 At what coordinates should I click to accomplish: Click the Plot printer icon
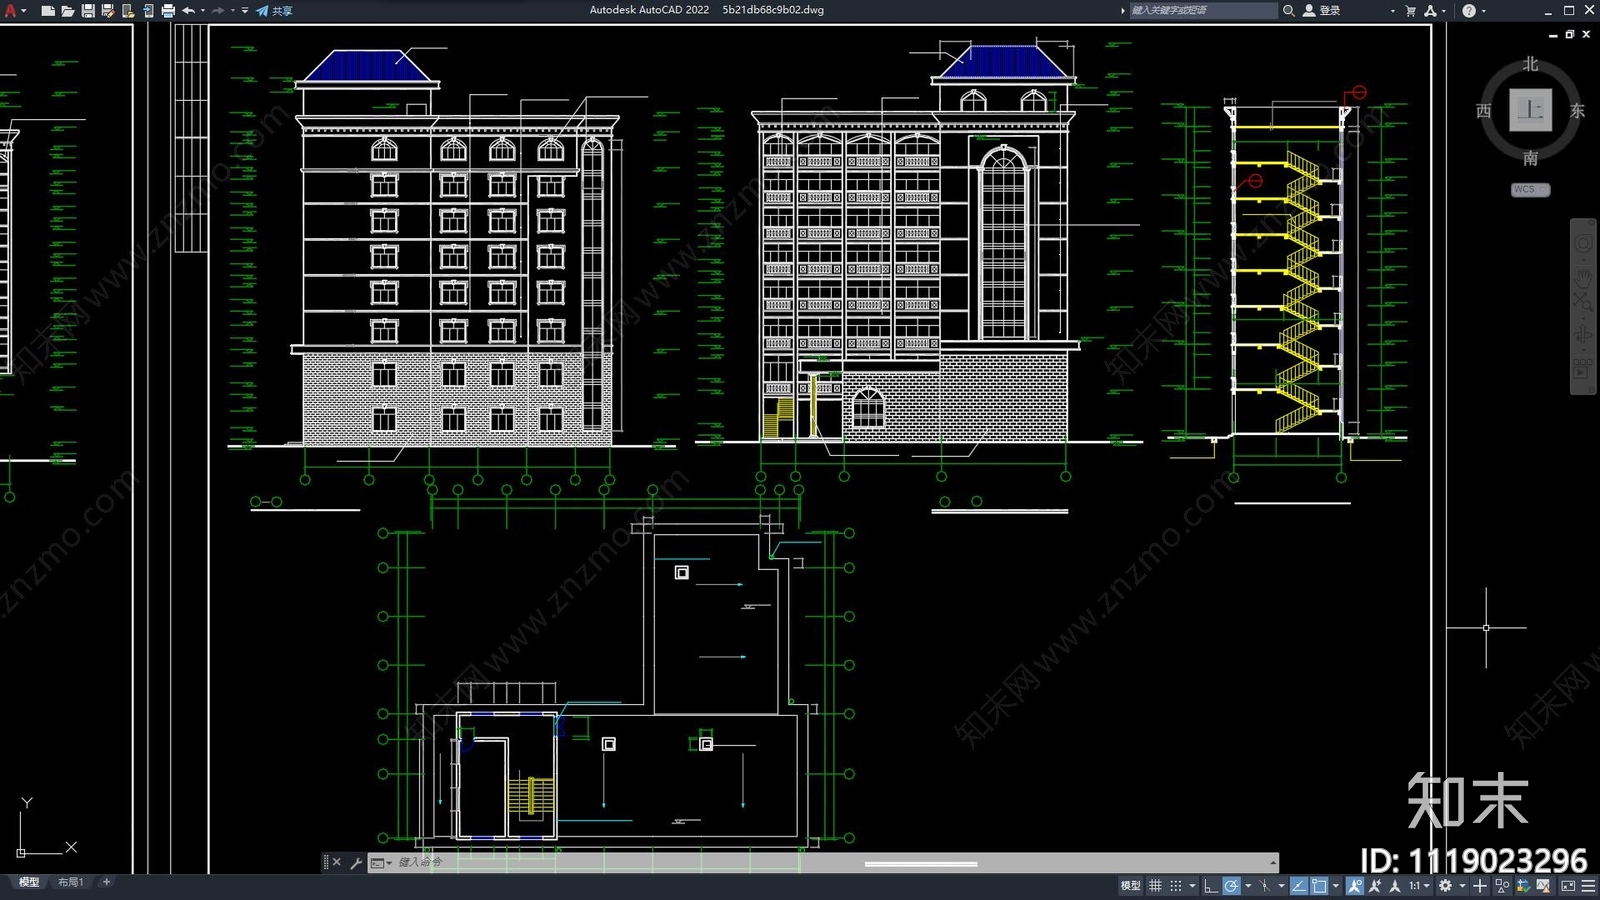(168, 11)
